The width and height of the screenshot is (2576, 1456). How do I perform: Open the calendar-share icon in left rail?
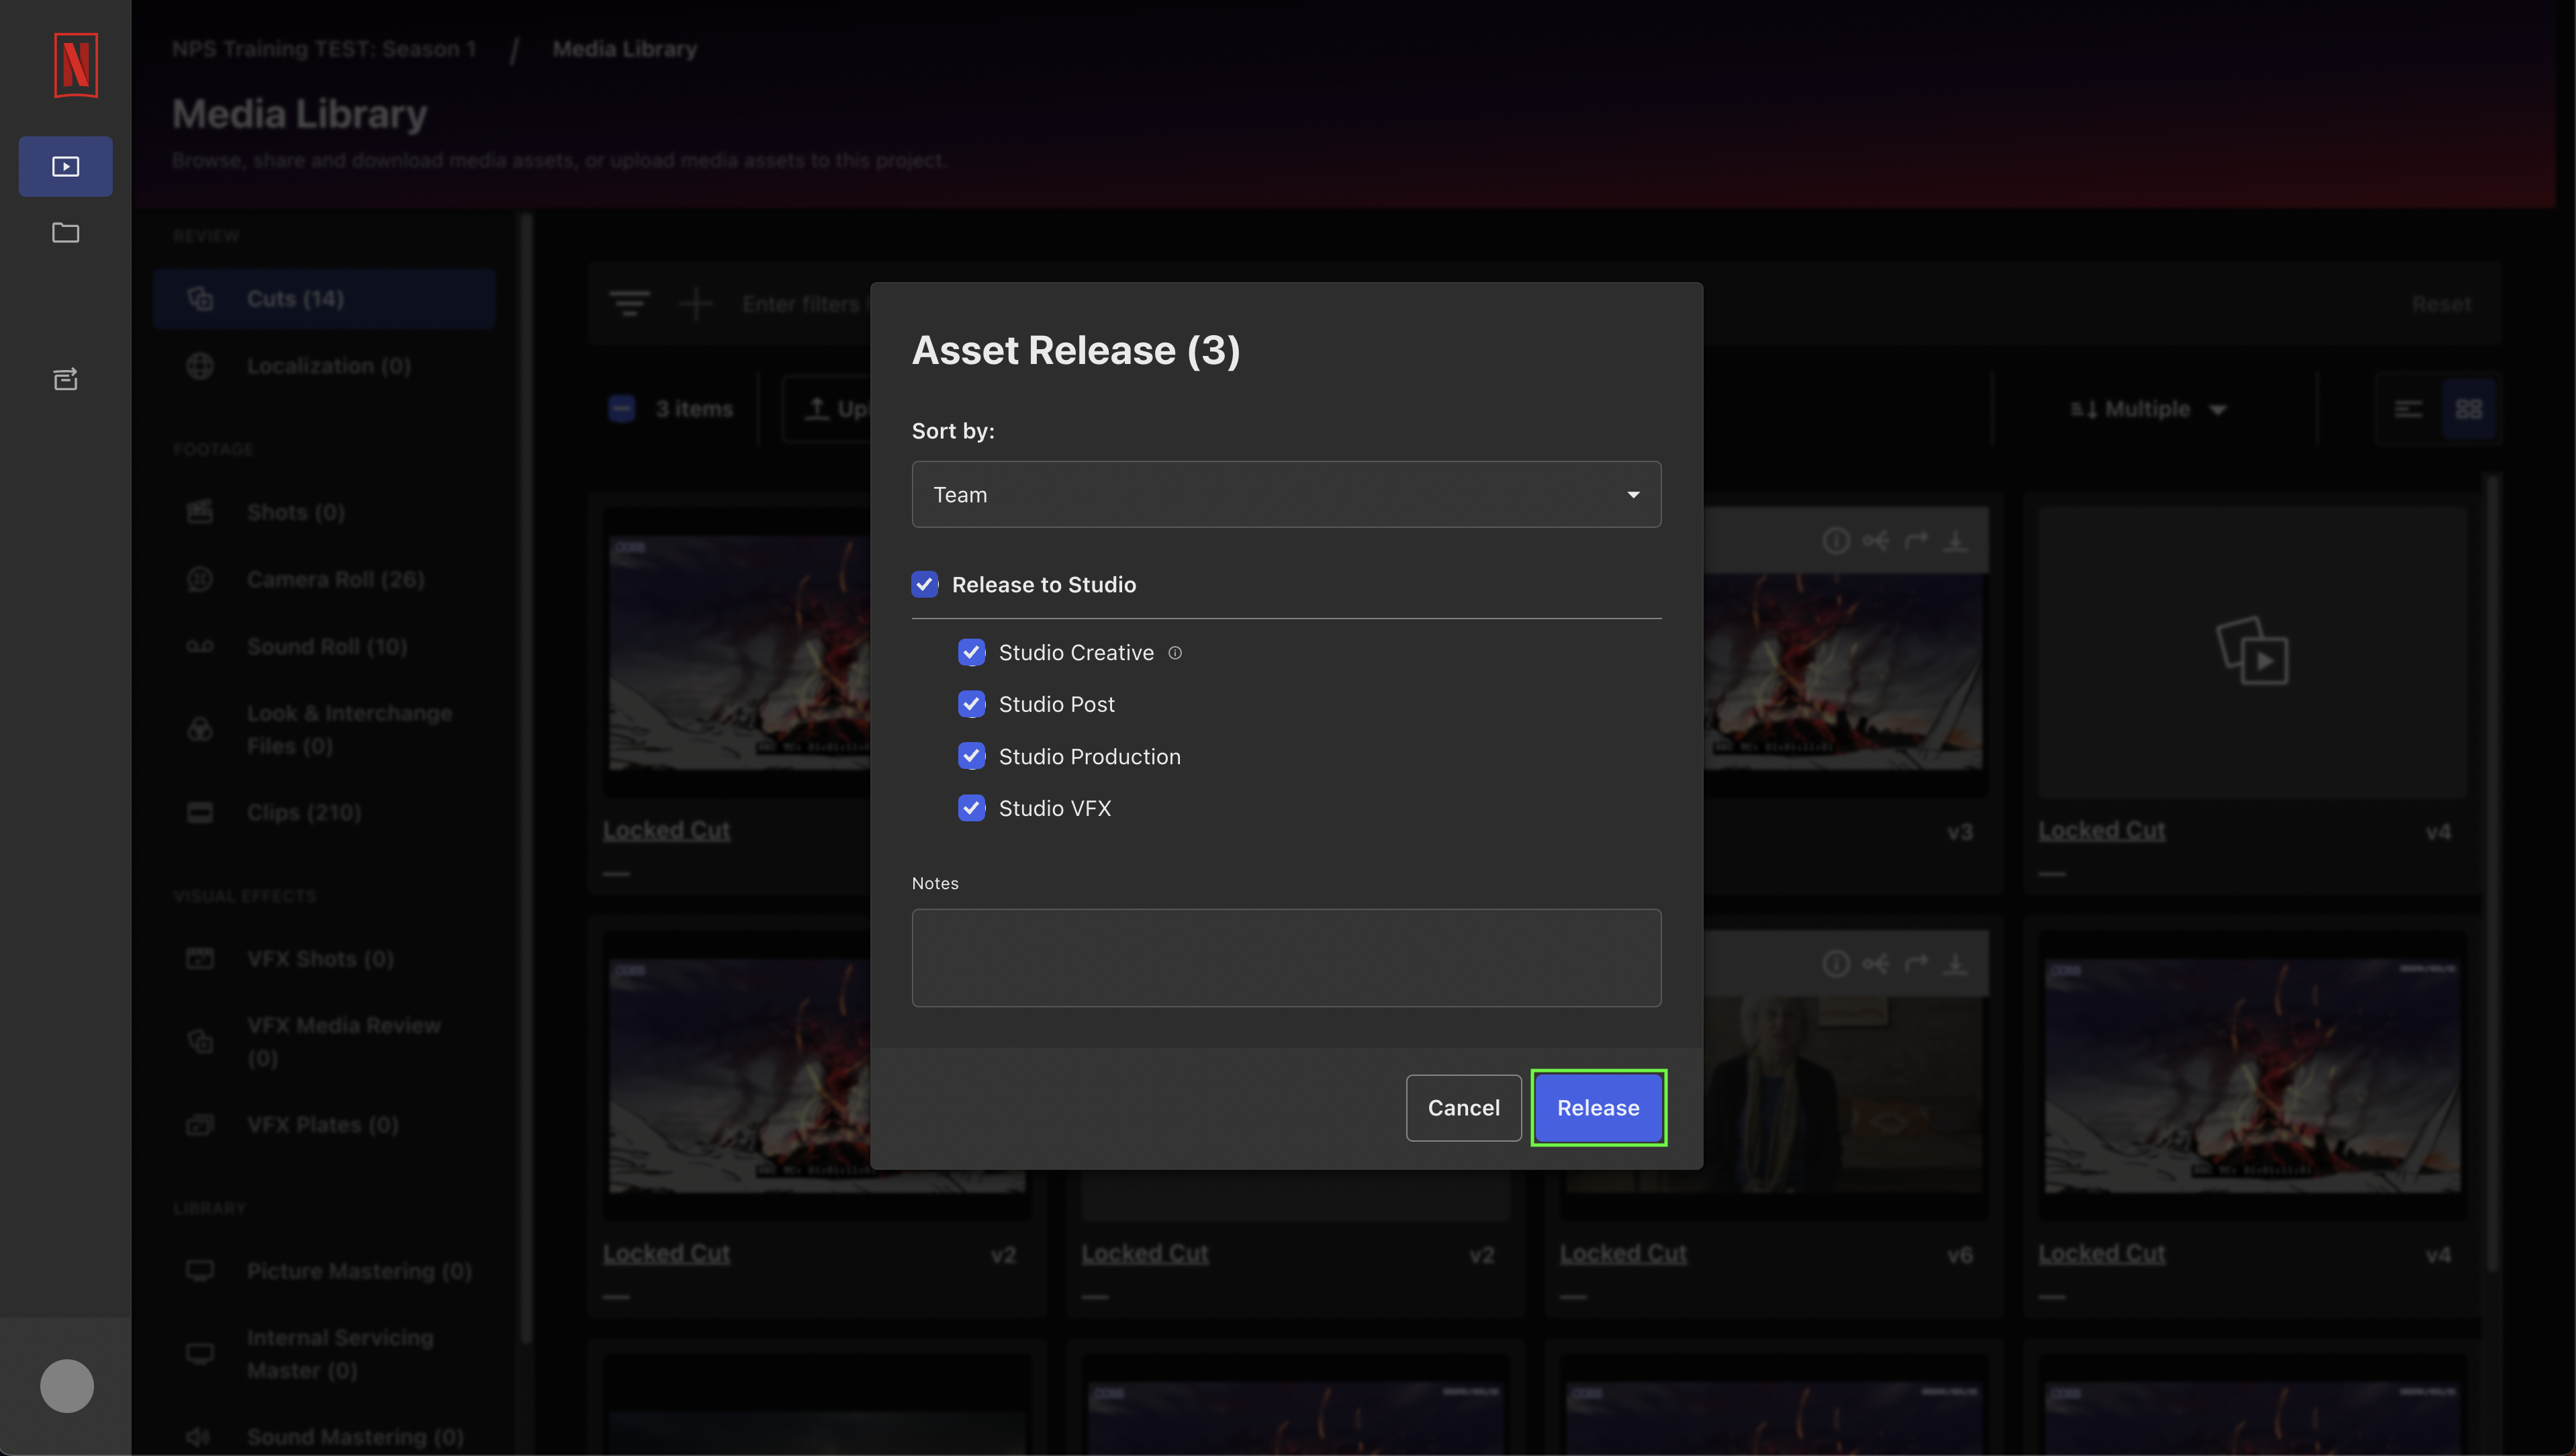coord(66,379)
